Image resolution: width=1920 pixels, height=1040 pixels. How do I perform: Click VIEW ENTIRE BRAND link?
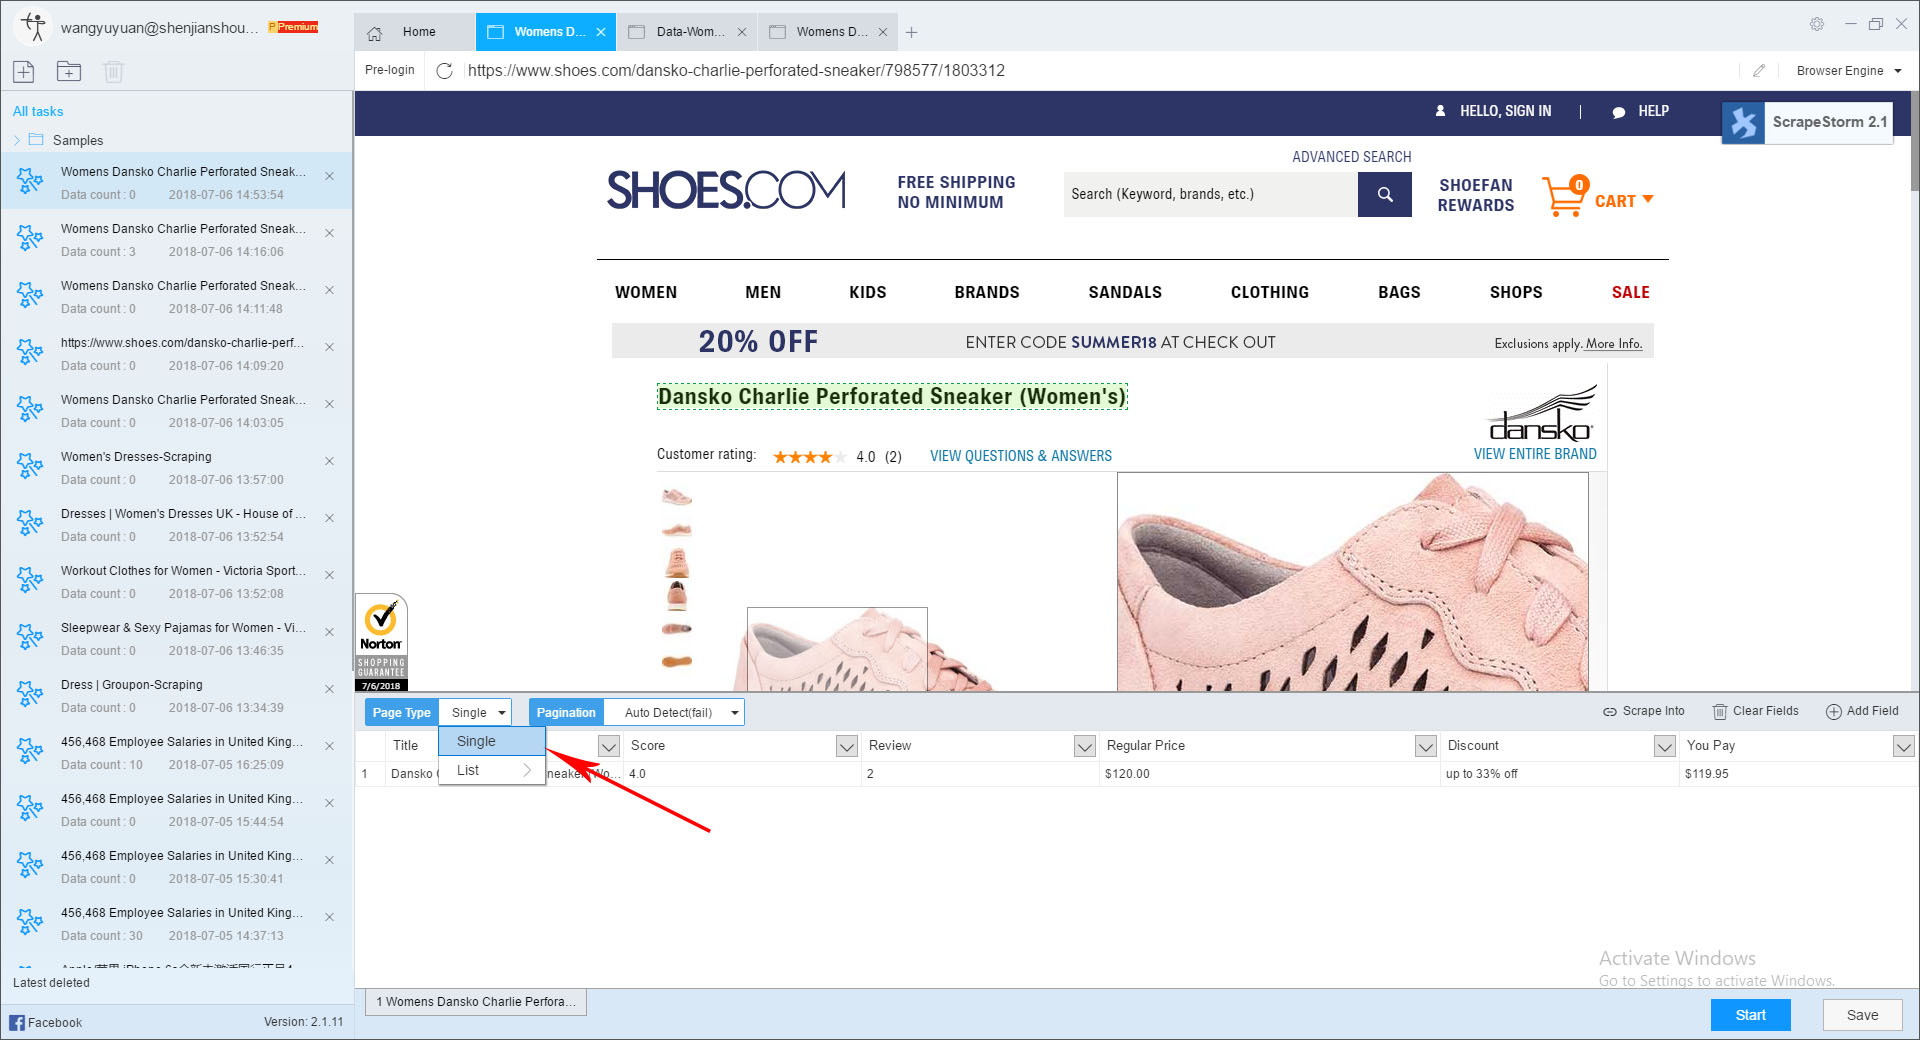pos(1535,454)
